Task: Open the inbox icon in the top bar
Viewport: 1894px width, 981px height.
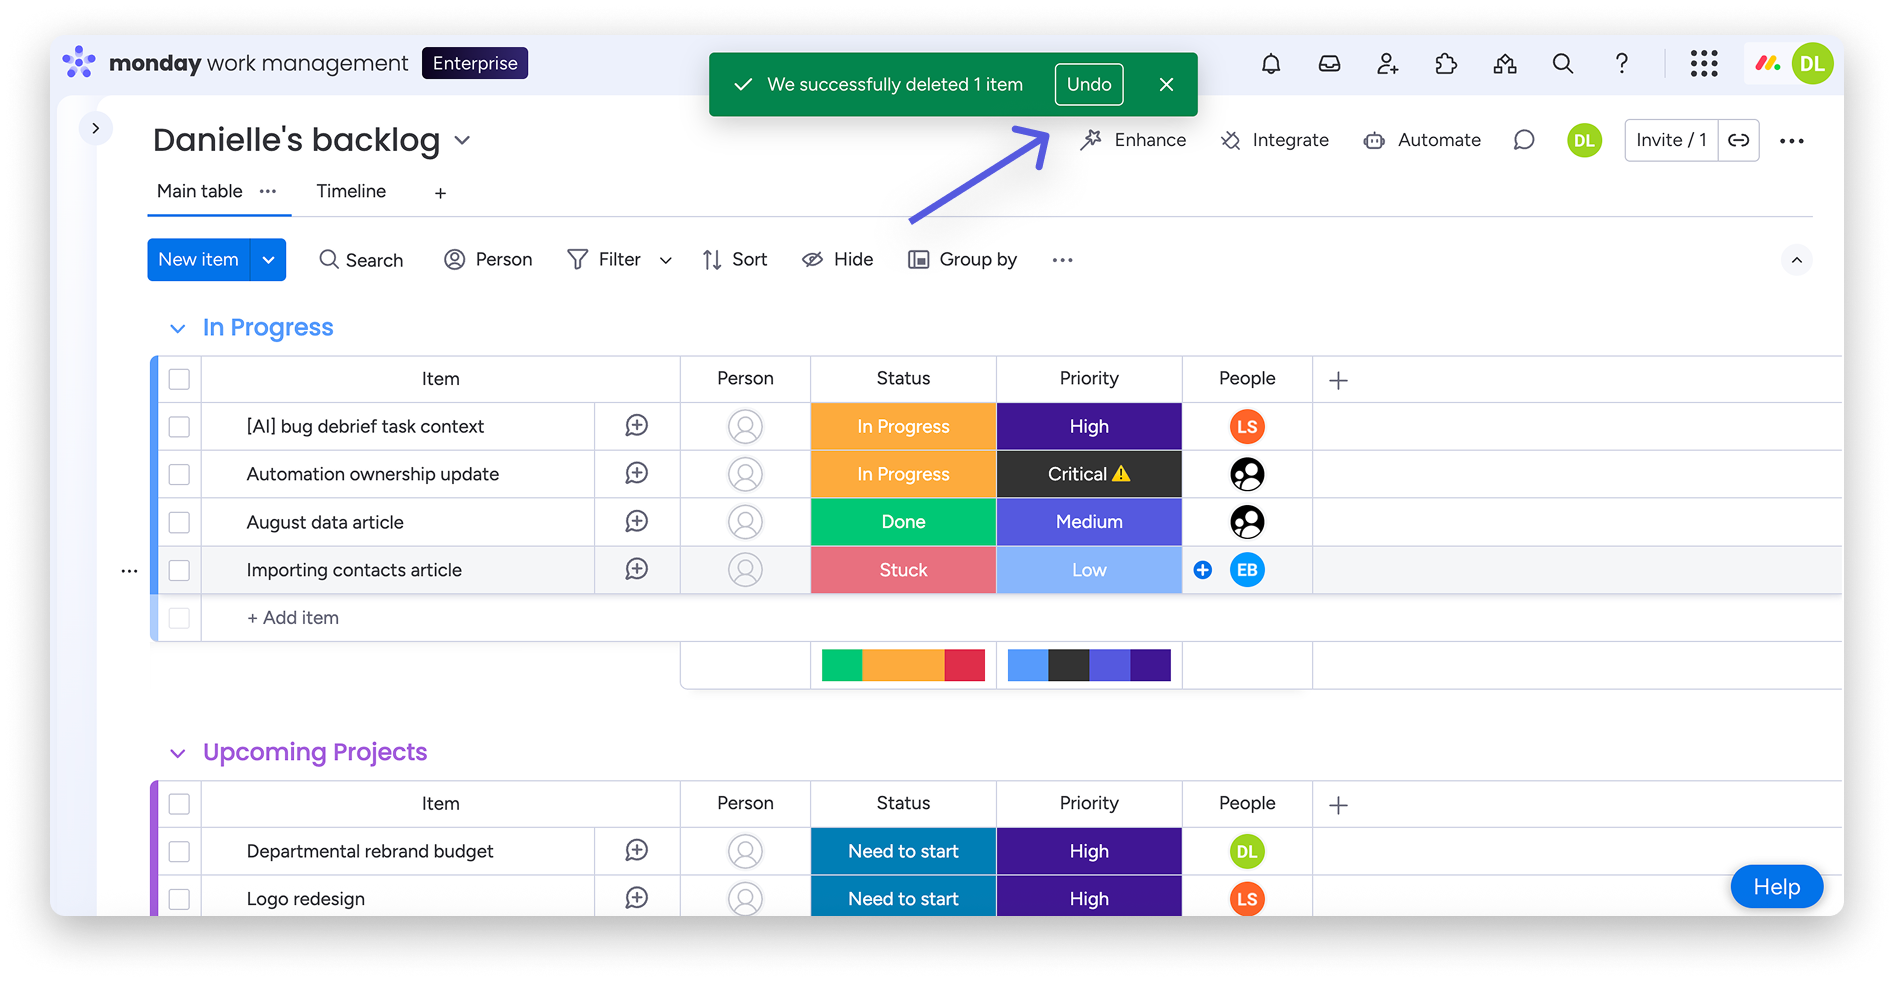Action: click(x=1328, y=63)
